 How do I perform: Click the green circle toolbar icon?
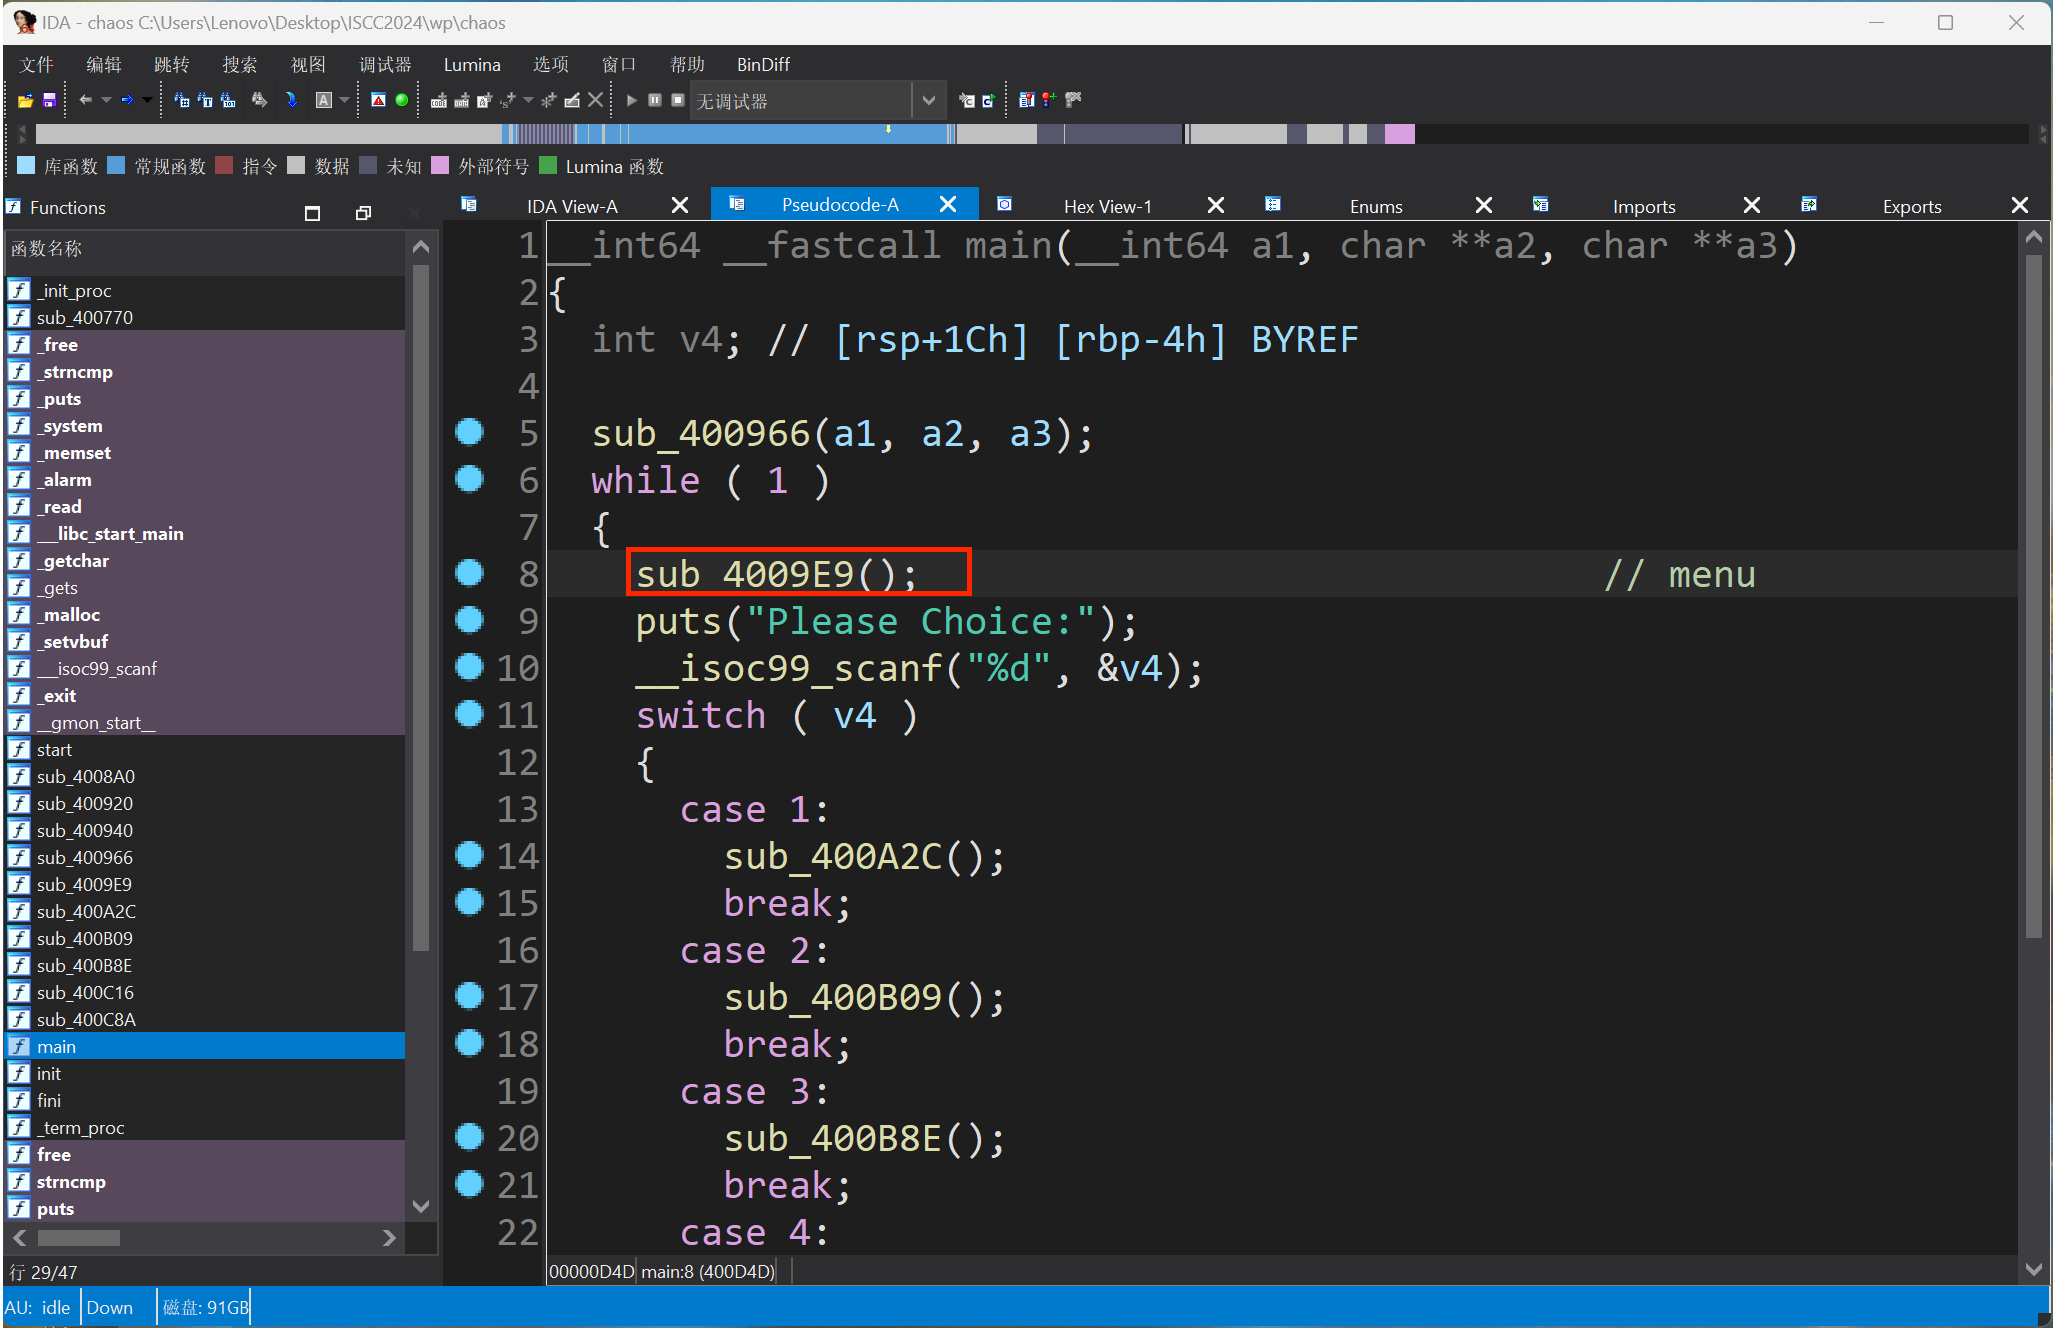[x=402, y=100]
